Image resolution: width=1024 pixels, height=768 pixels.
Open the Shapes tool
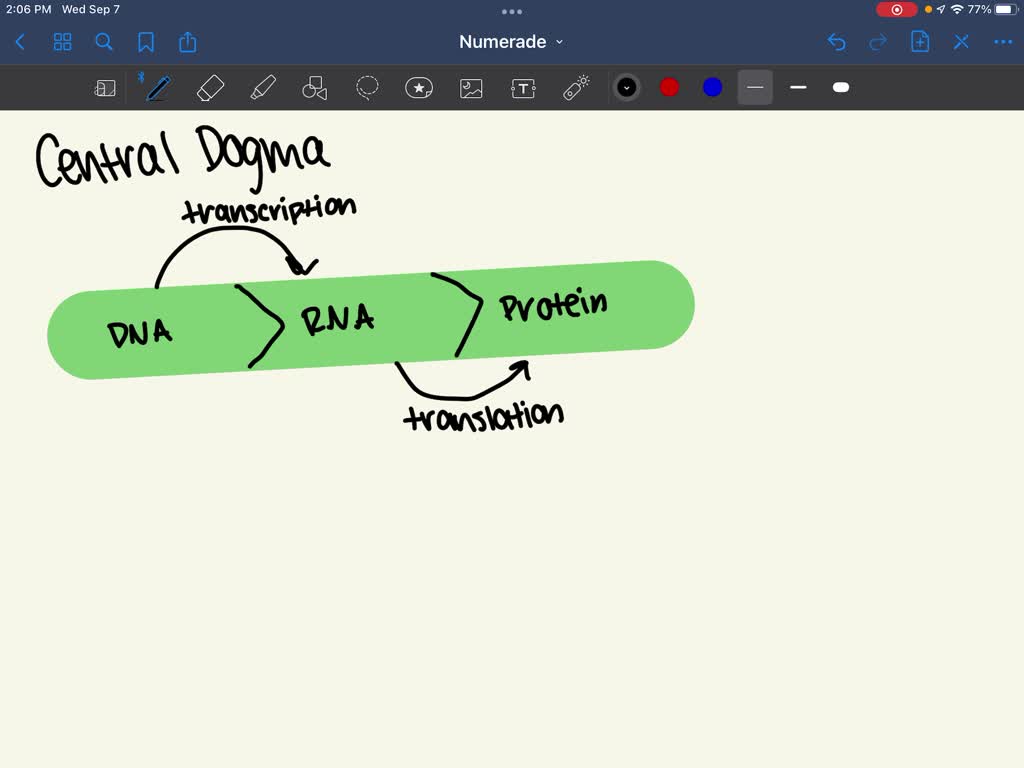(314, 87)
